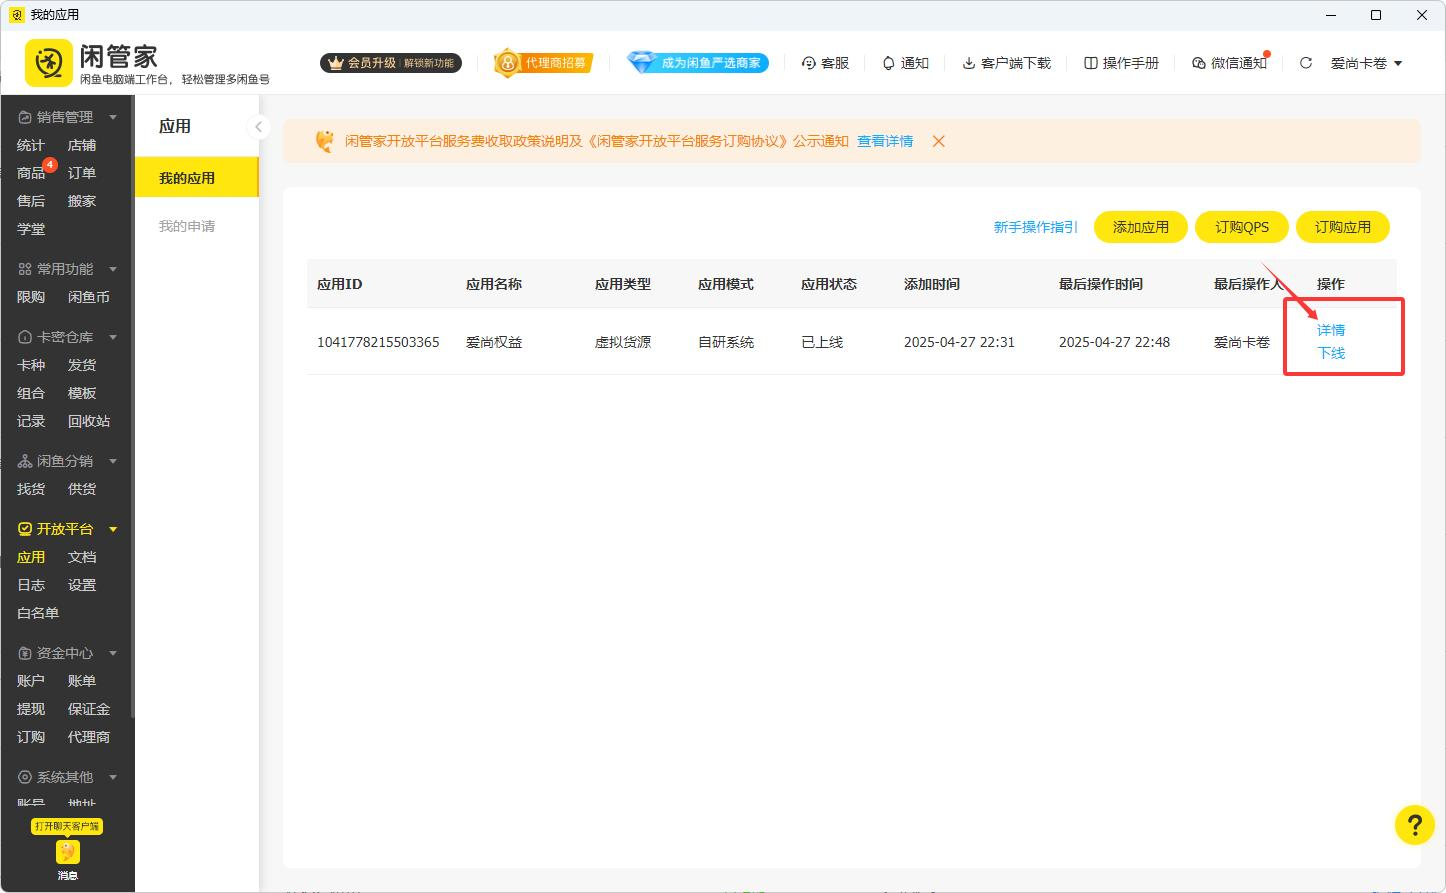Collapse the 资金中心 sidebar section
The width and height of the screenshot is (1446, 893).
(x=112, y=652)
